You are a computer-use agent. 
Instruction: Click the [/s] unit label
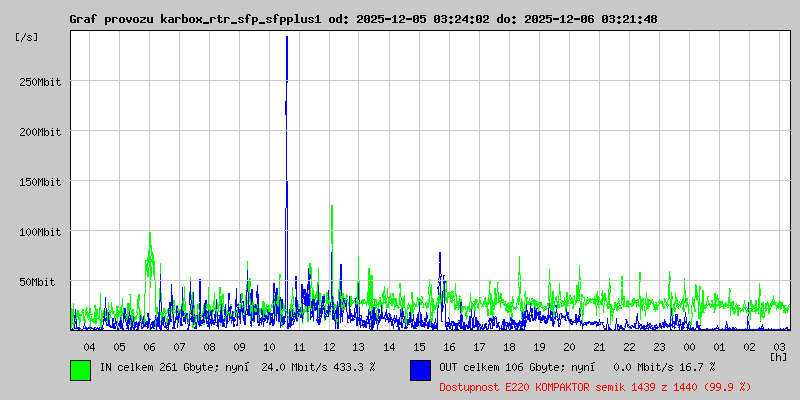point(26,36)
